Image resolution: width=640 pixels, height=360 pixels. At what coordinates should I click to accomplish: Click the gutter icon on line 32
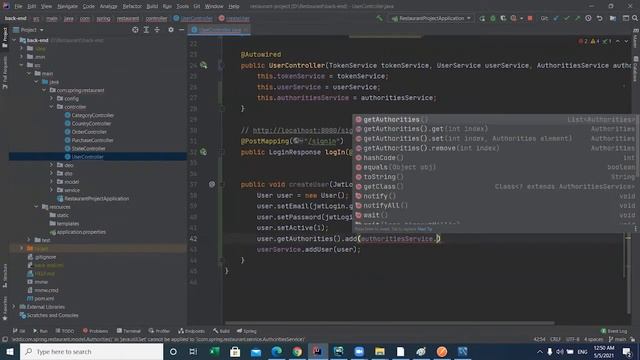[203, 152]
